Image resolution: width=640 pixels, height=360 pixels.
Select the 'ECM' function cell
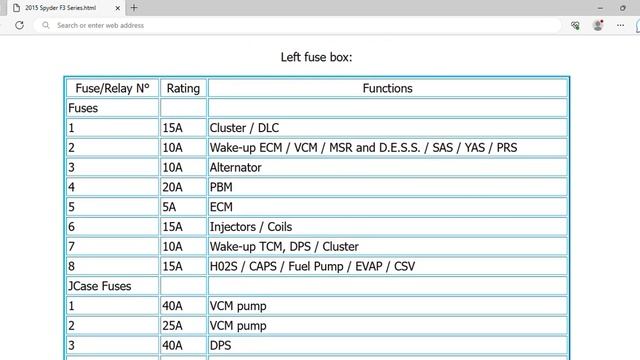pos(387,207)
